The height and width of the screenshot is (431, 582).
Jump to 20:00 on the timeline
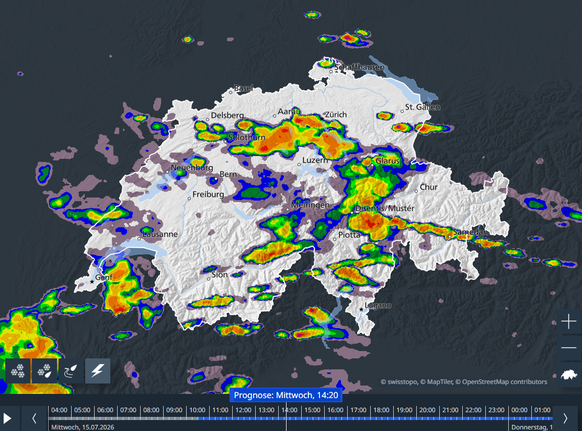[x=428, y=410]
